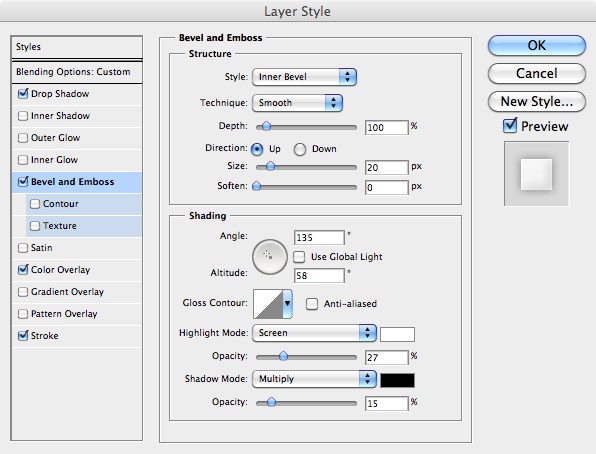596x454 pixels.
Task: Click the white highlight color swatch
Action: pos(397,335)
